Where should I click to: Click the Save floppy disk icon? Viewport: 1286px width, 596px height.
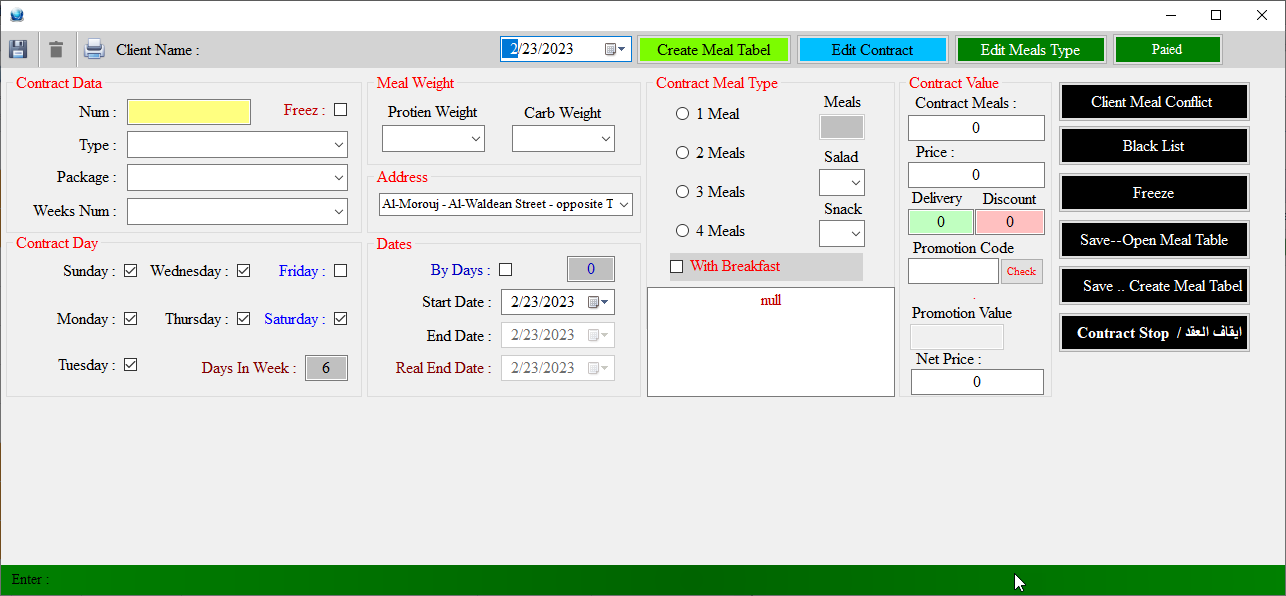18,49
